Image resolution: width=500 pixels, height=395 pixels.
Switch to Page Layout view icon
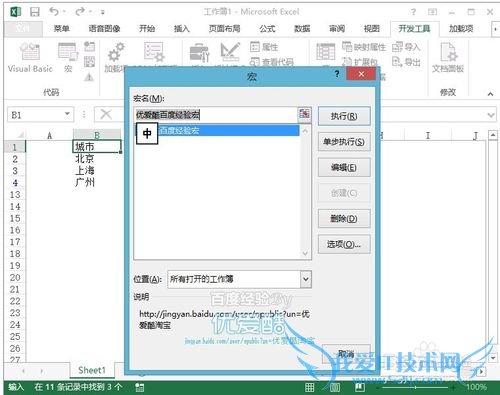(335, 387)
